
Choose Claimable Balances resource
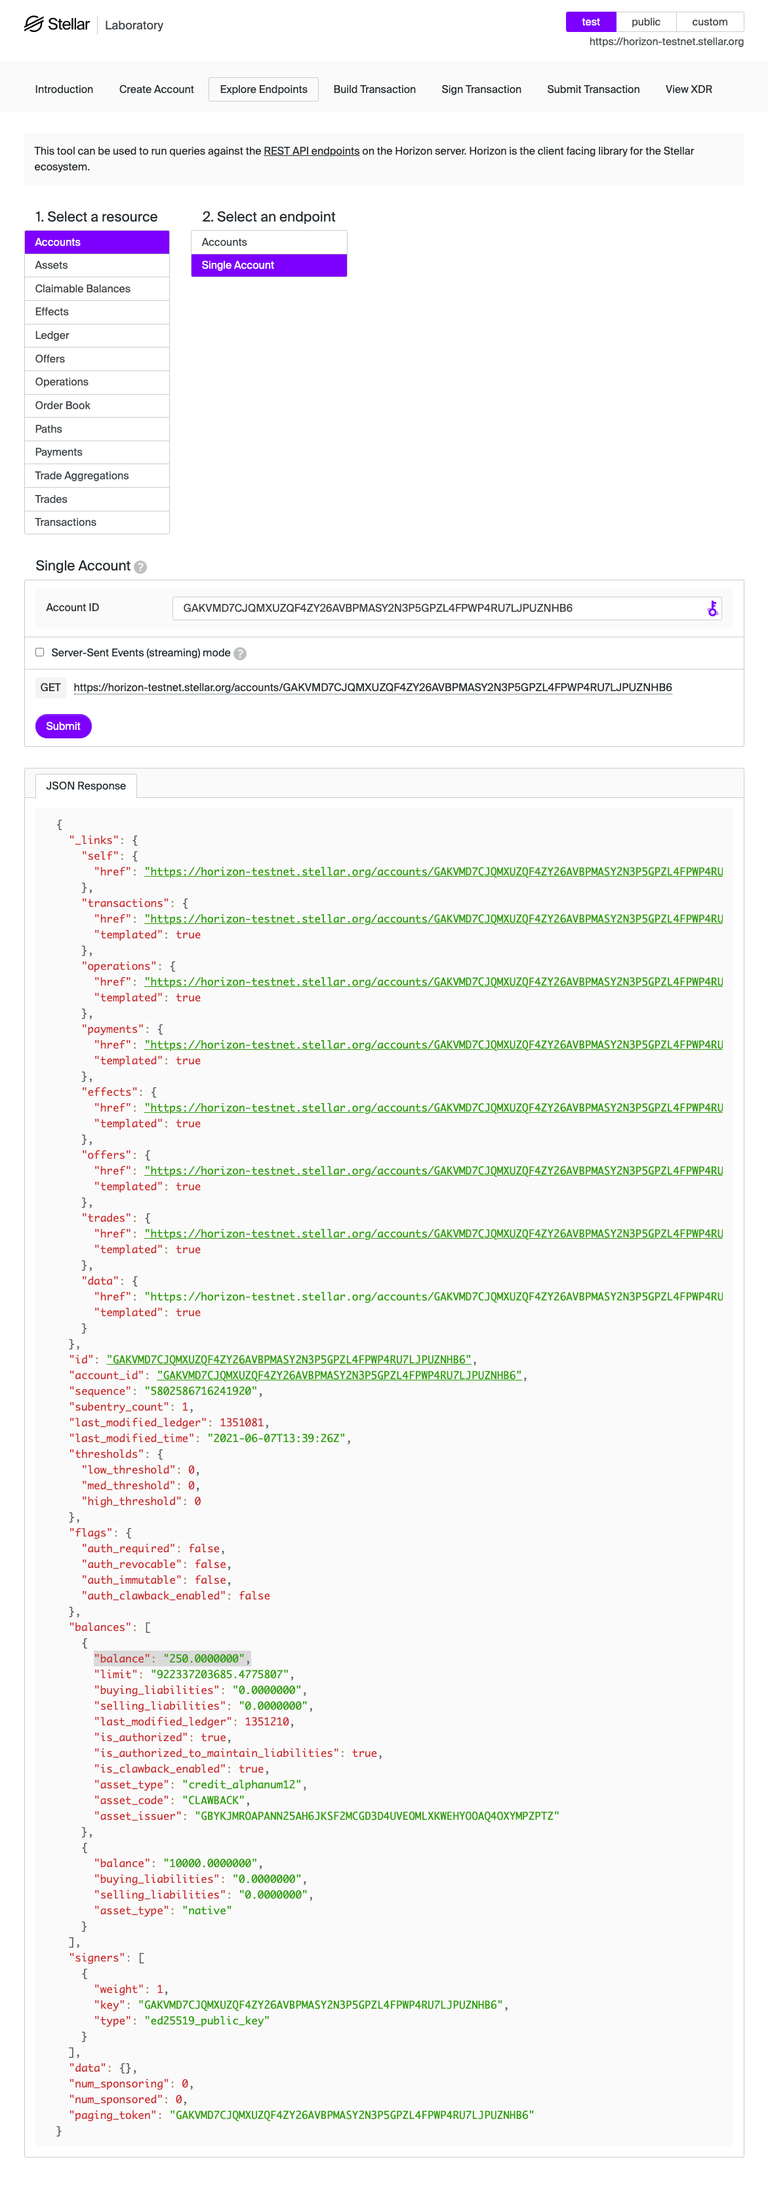97,289
